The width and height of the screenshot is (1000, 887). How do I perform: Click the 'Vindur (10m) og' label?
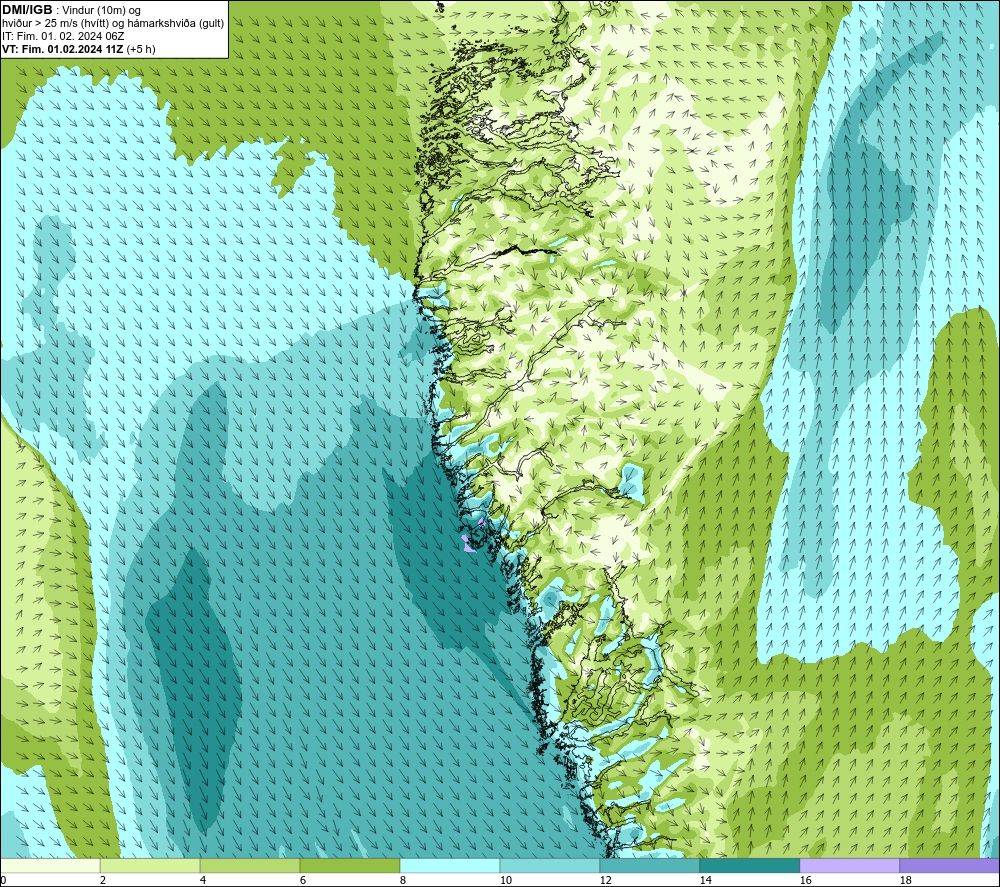[101, 10]
